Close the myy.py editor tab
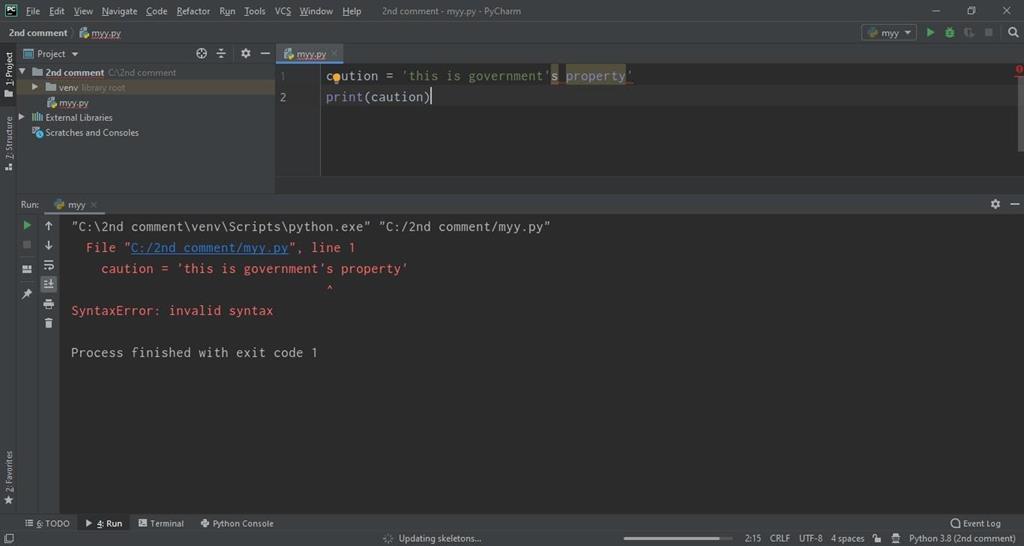 point(334,54)
